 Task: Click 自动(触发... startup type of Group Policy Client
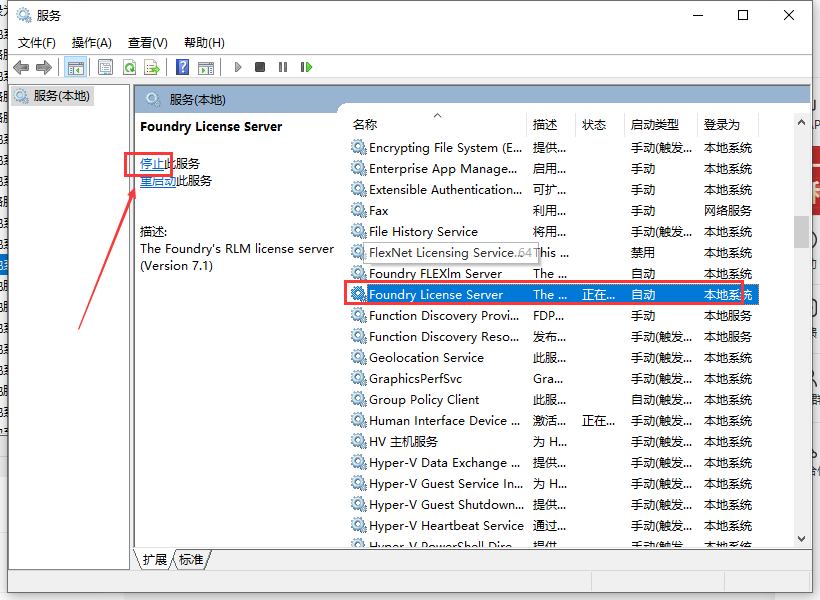(x=662, y=400)
